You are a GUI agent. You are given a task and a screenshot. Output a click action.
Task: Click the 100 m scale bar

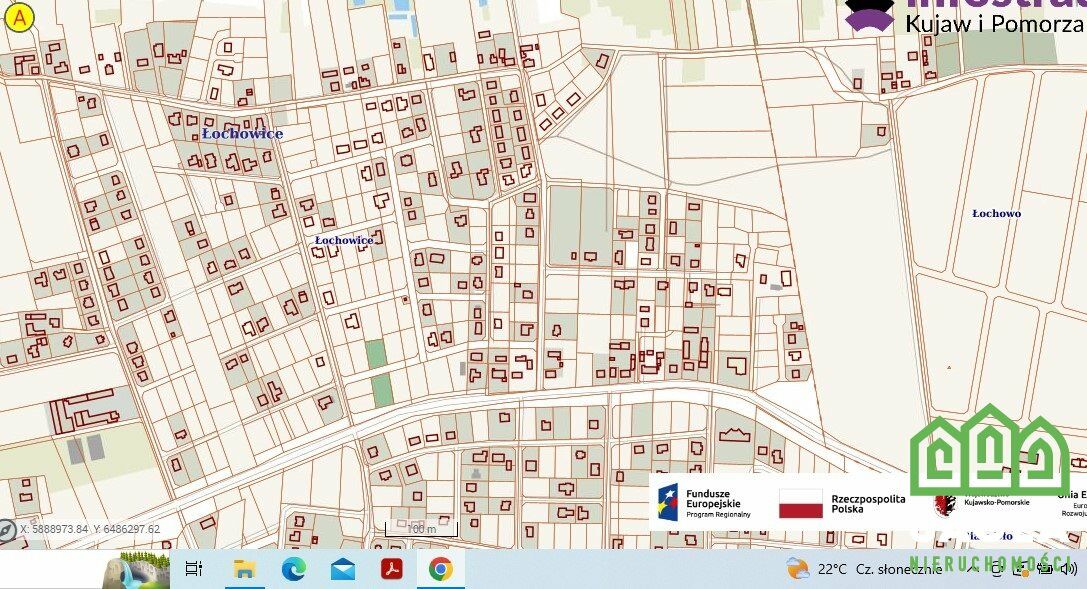click(x=421, y=527)
